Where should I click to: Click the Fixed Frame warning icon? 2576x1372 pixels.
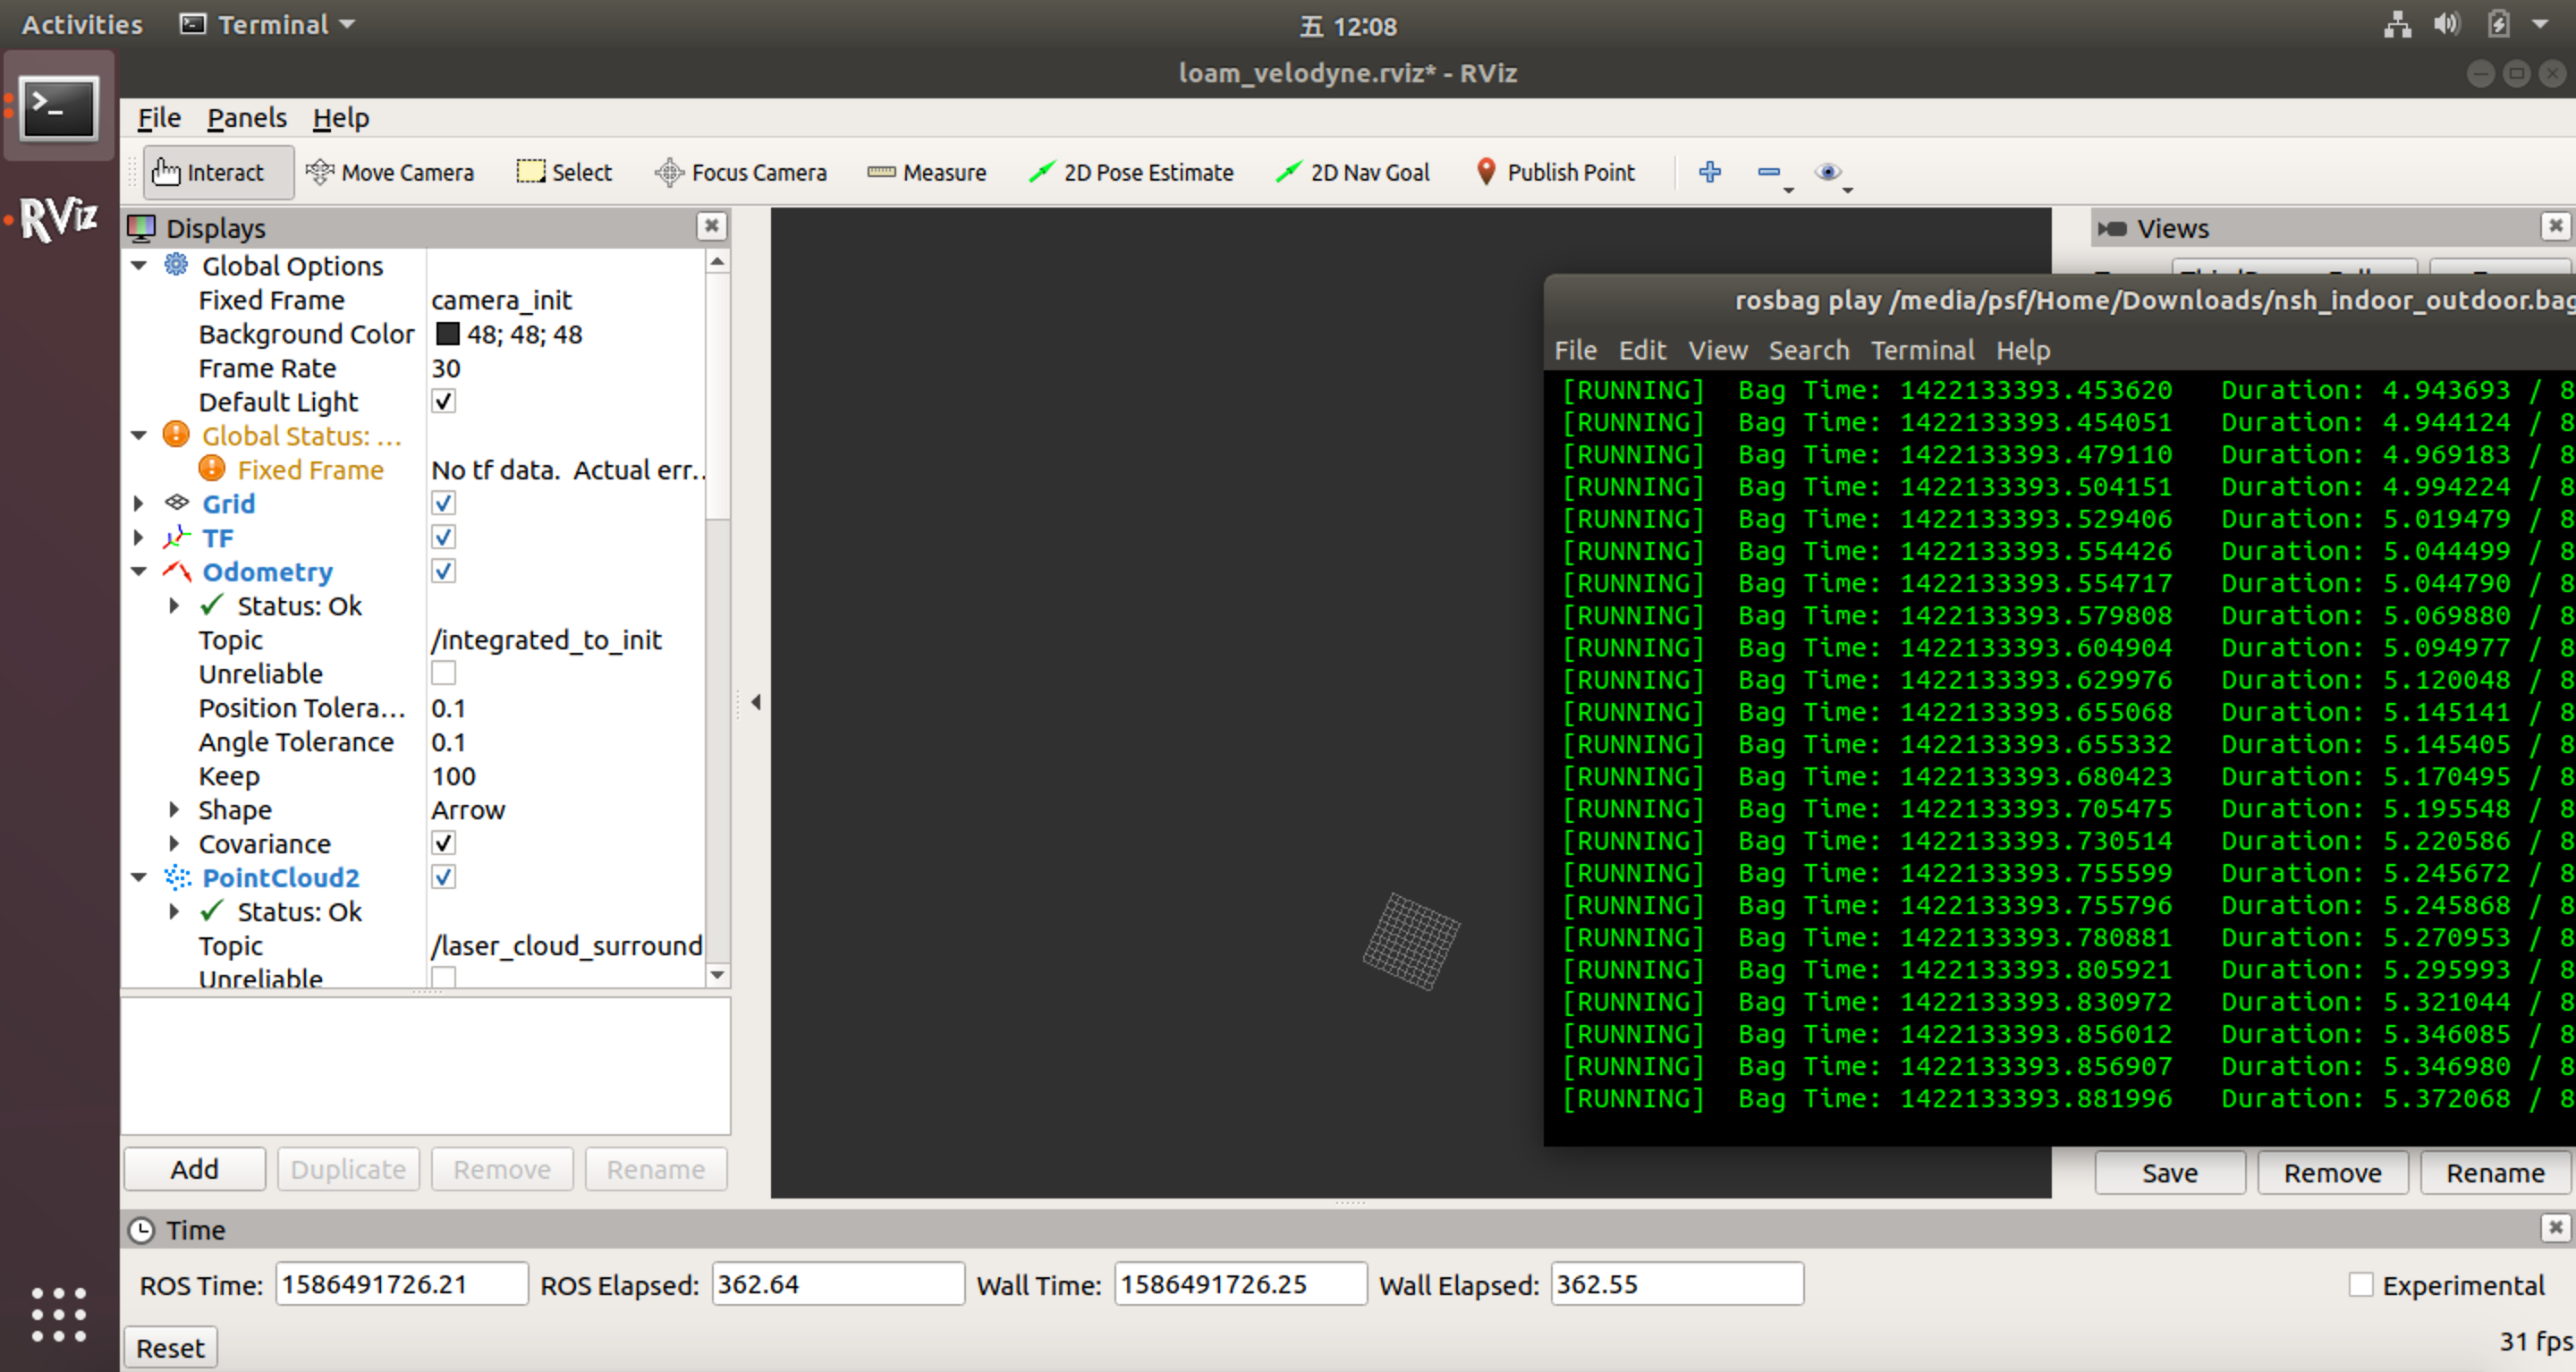[x=211, y=469]
